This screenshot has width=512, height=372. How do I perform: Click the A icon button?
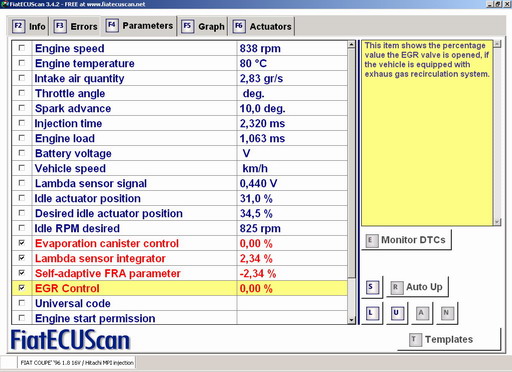pyautogui.click(x=422, y=313)
